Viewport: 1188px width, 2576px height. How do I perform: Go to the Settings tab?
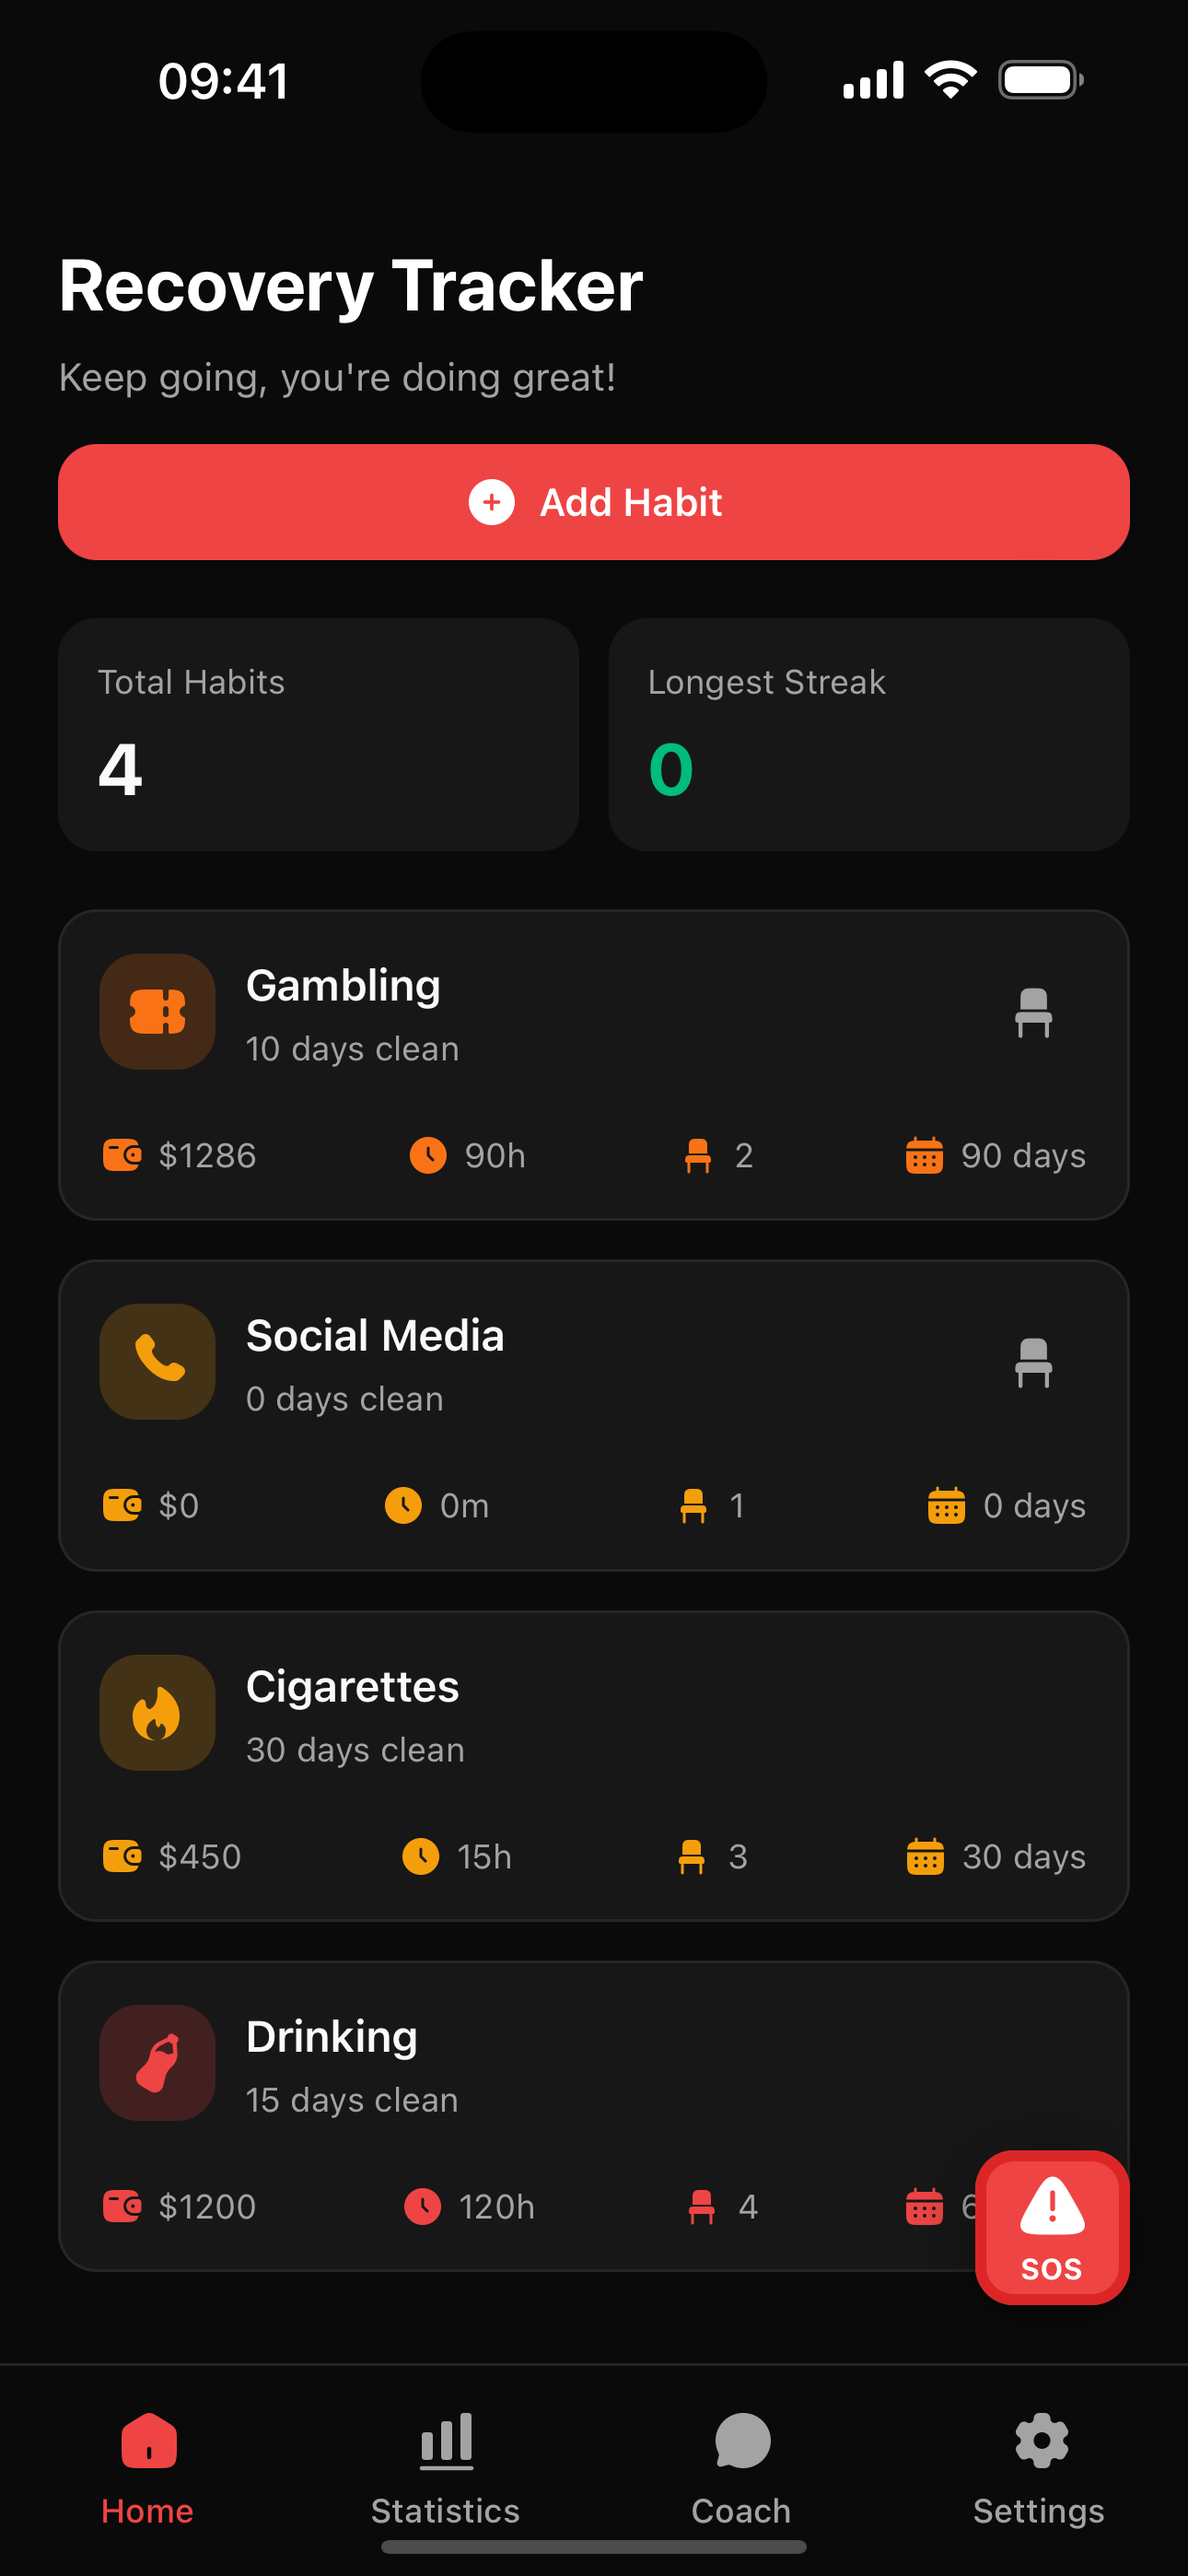pyautogui.click(x=1039, y=2464)
